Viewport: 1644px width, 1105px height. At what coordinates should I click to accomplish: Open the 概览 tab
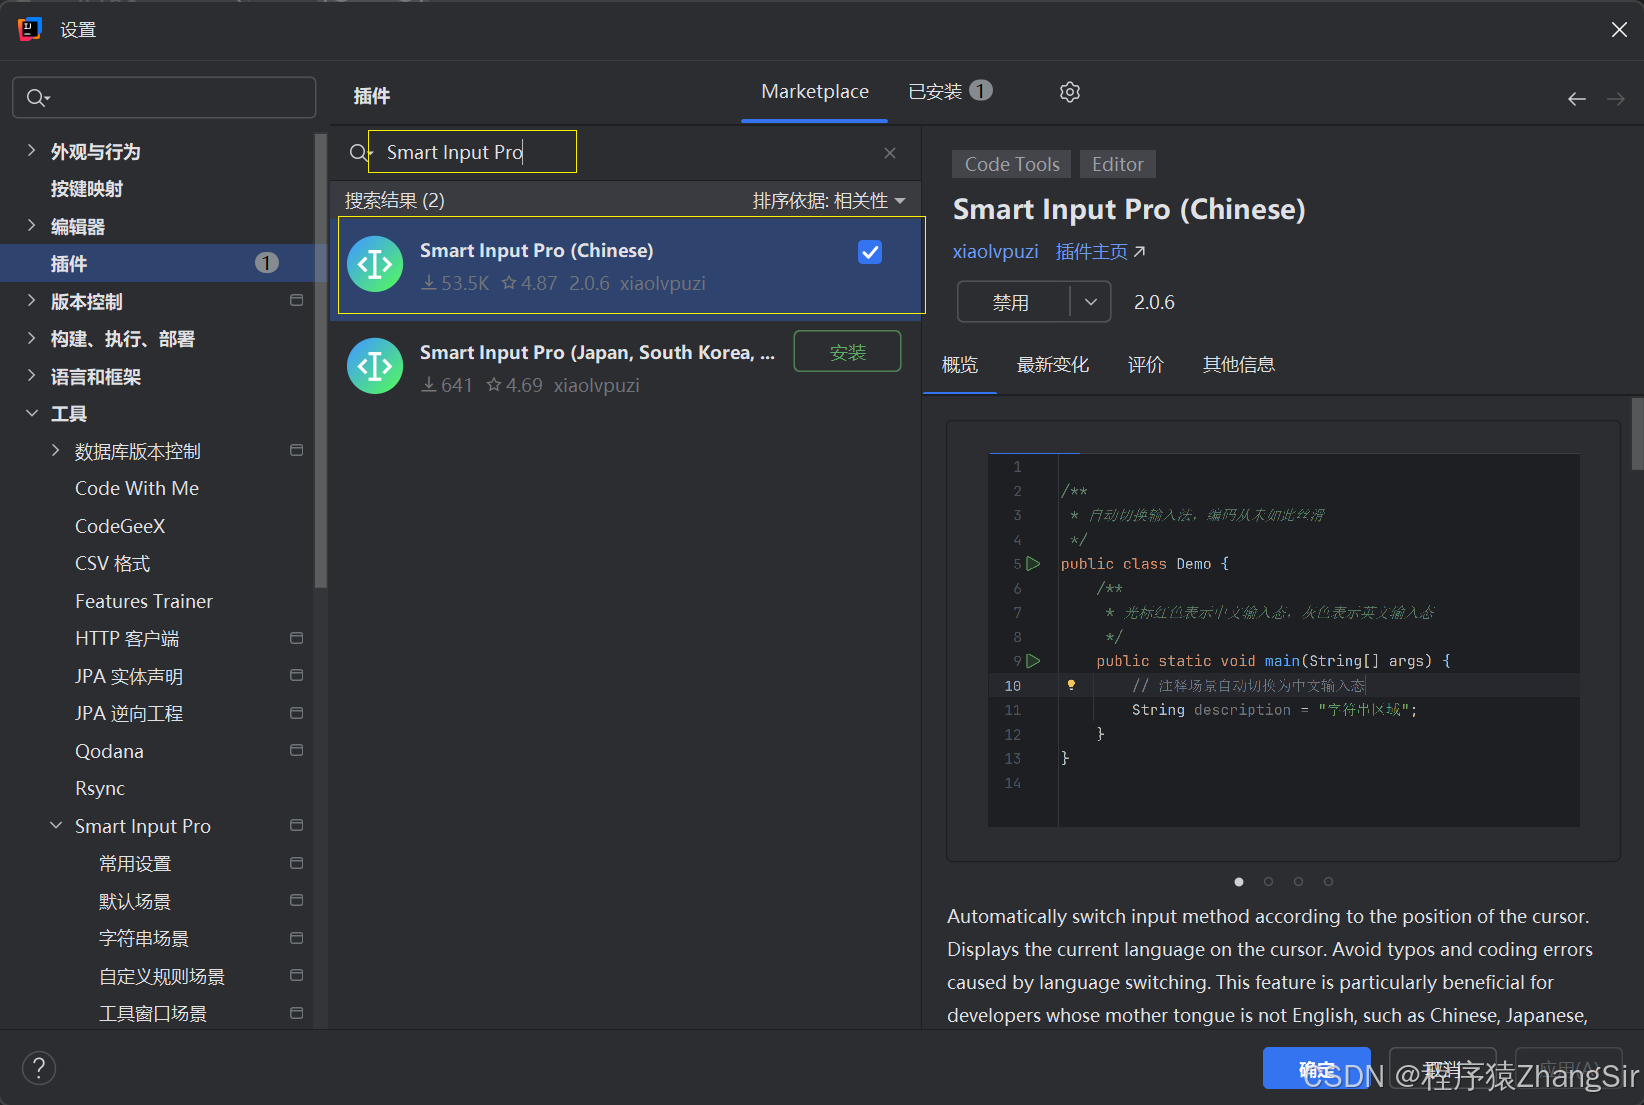click(960, 365)
